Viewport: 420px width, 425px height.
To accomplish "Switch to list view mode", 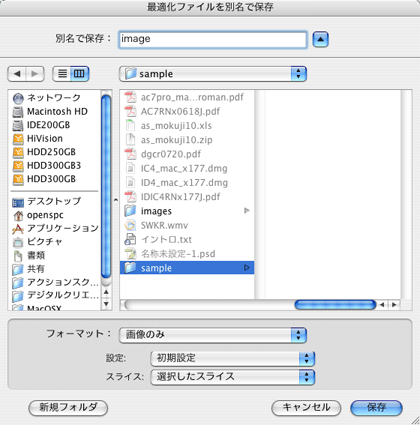I will coord(62,74).
